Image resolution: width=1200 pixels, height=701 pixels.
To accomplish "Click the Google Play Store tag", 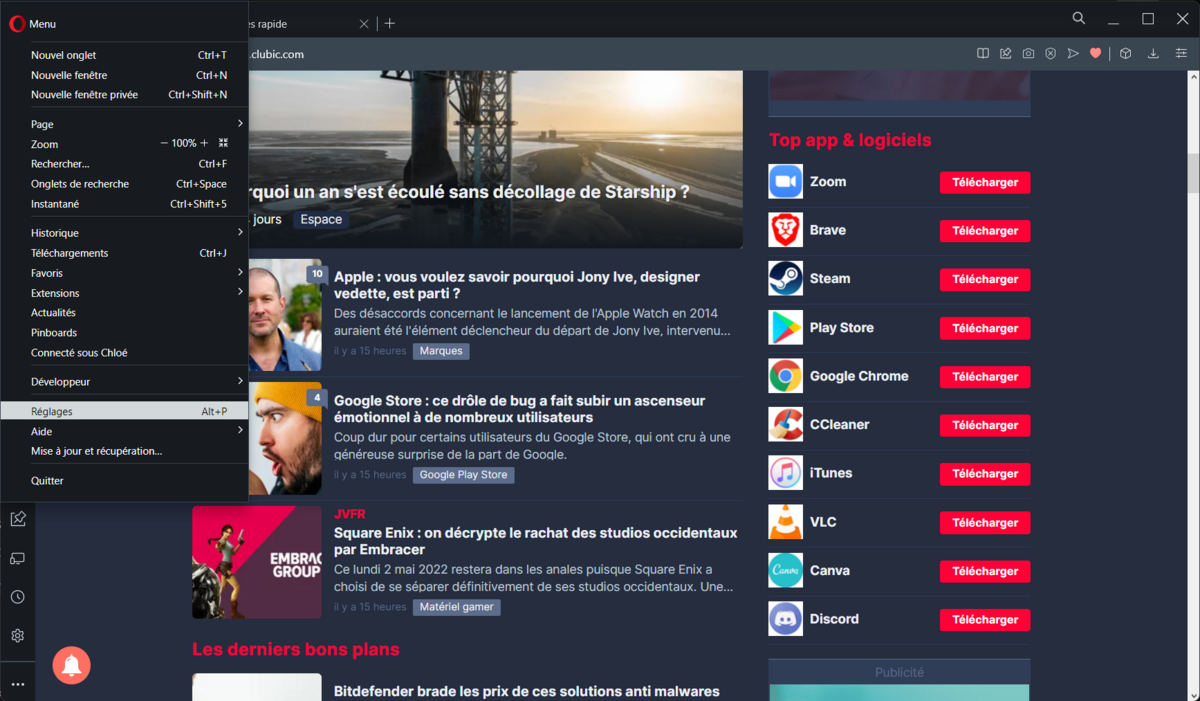I will pos(463,475).
